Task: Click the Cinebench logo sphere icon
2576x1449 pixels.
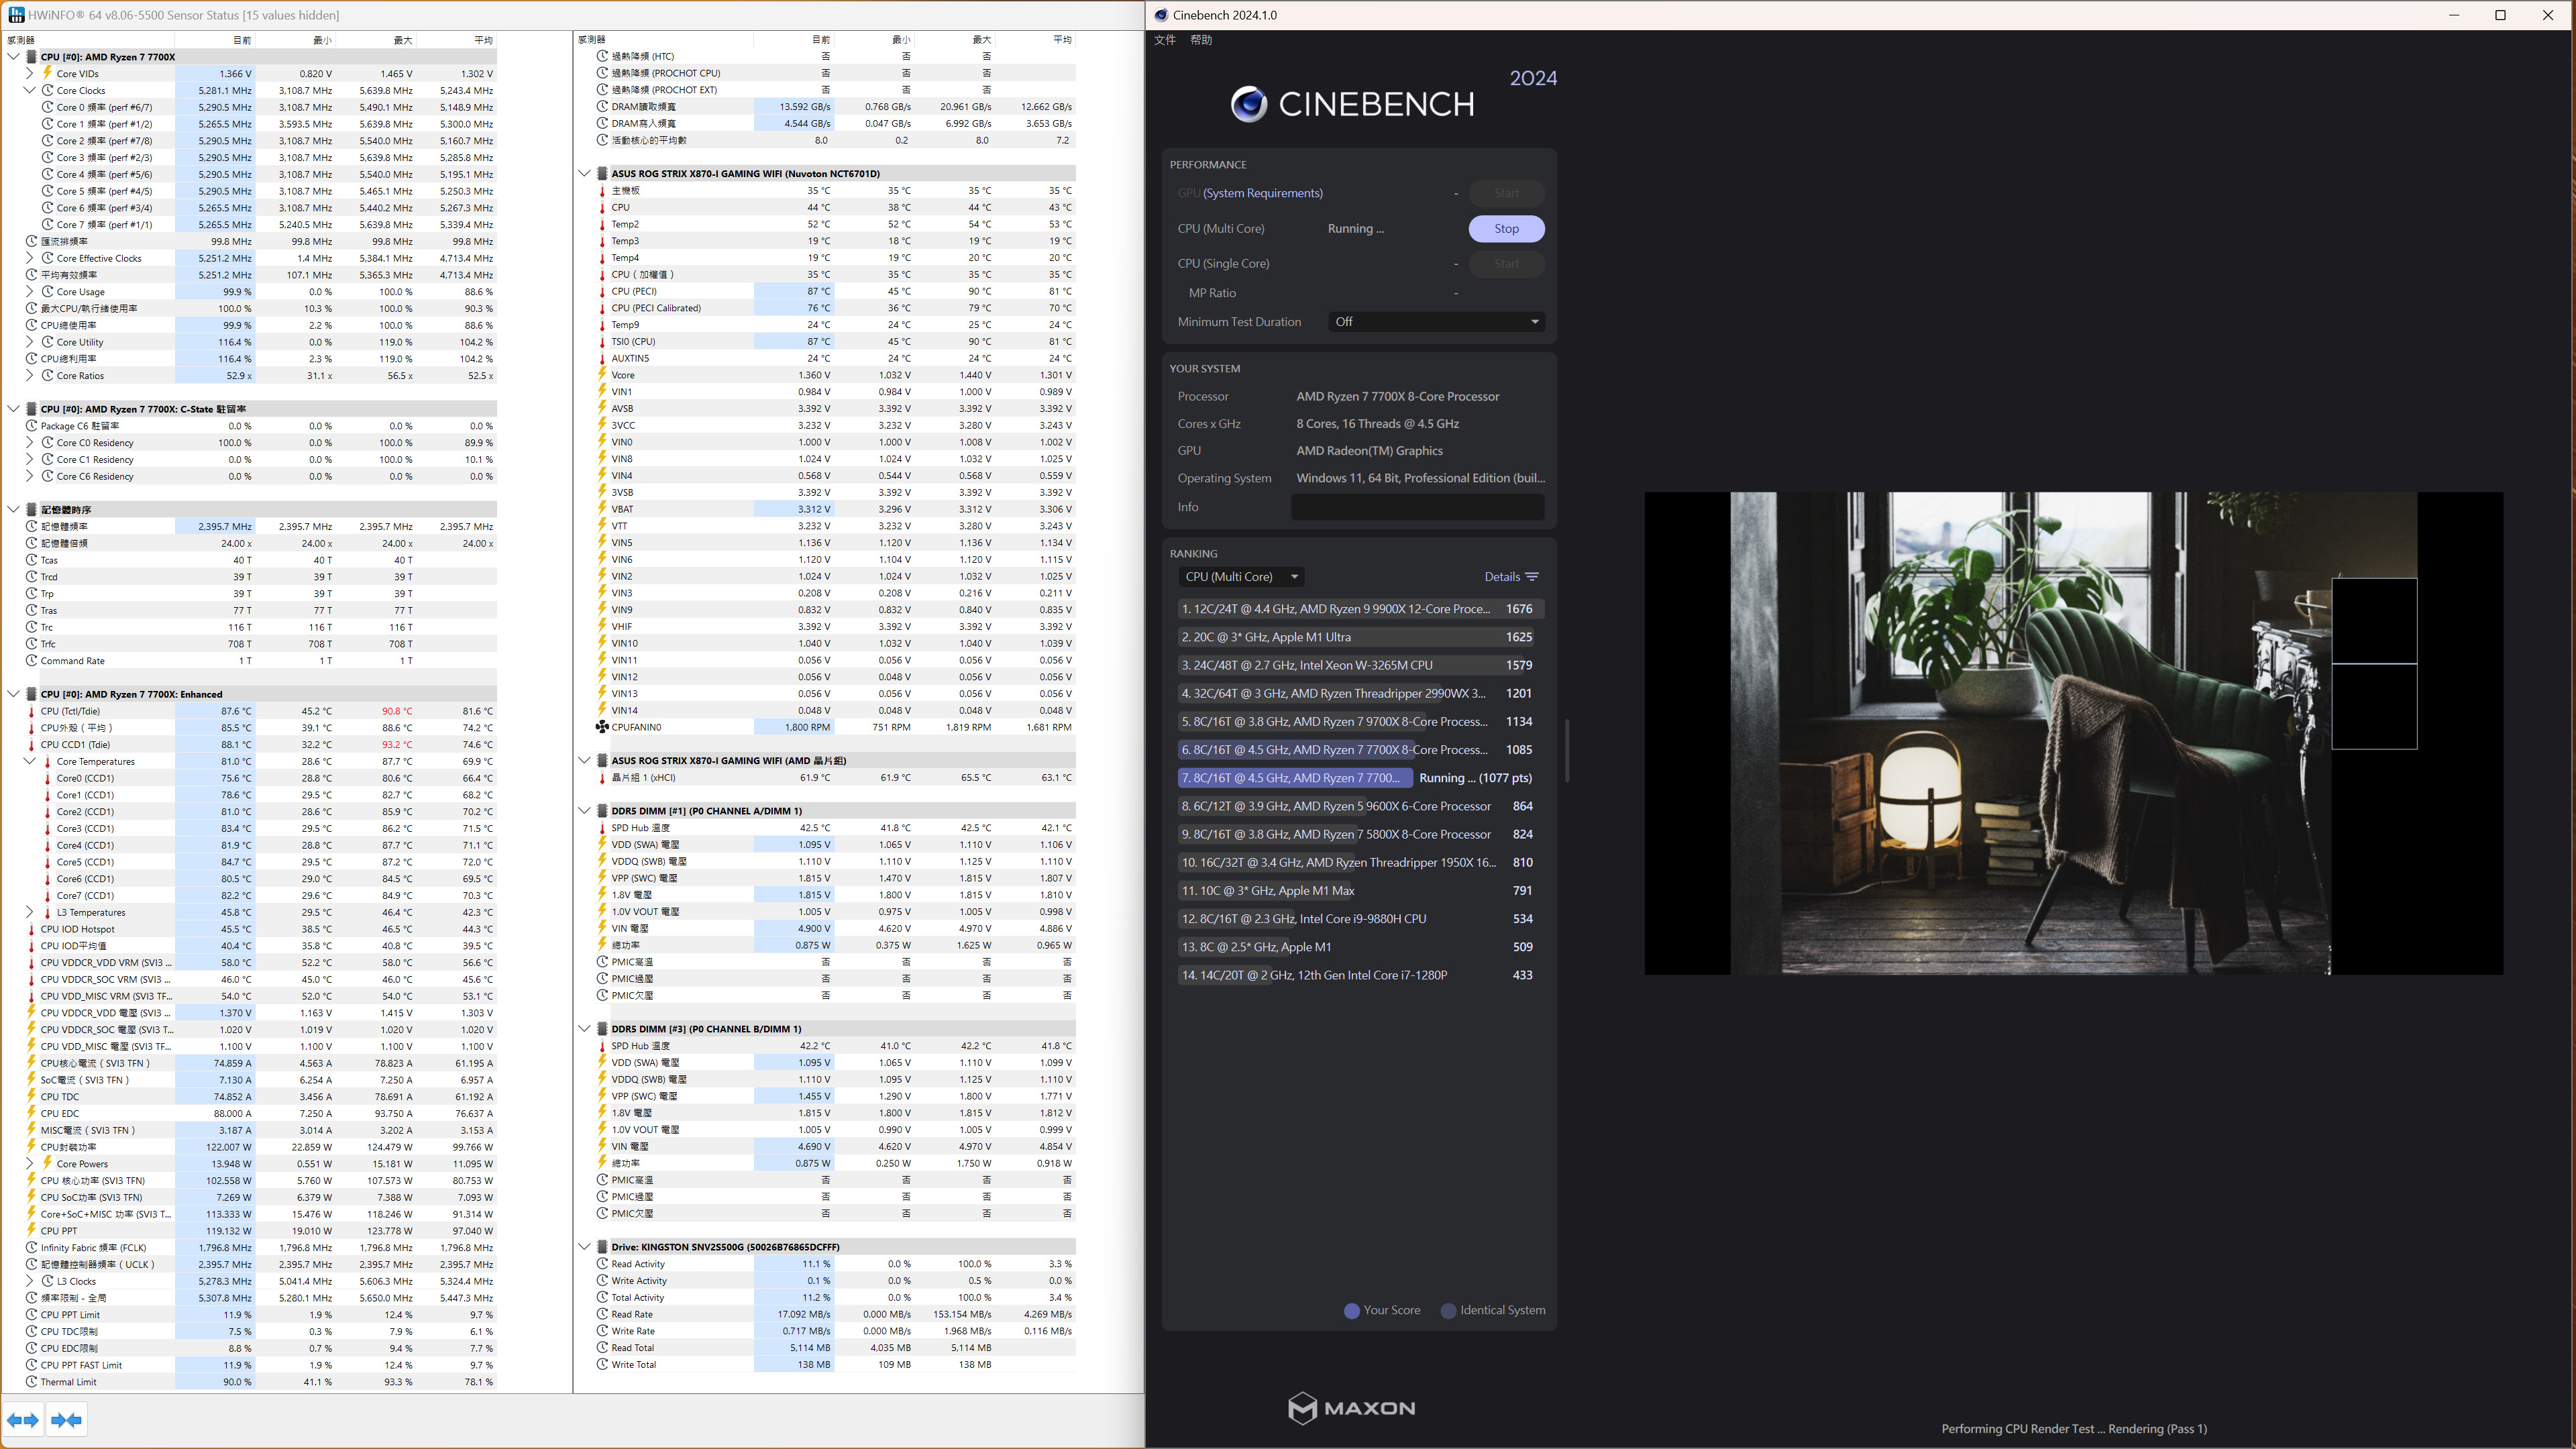Action: point(1248,104)
